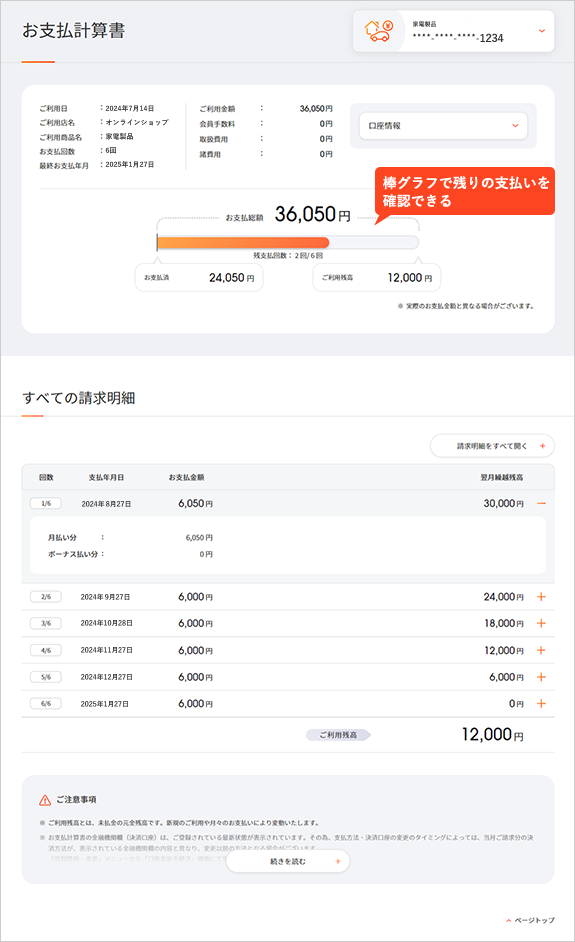Click the お支払計算書 page title

coord(73,31)
